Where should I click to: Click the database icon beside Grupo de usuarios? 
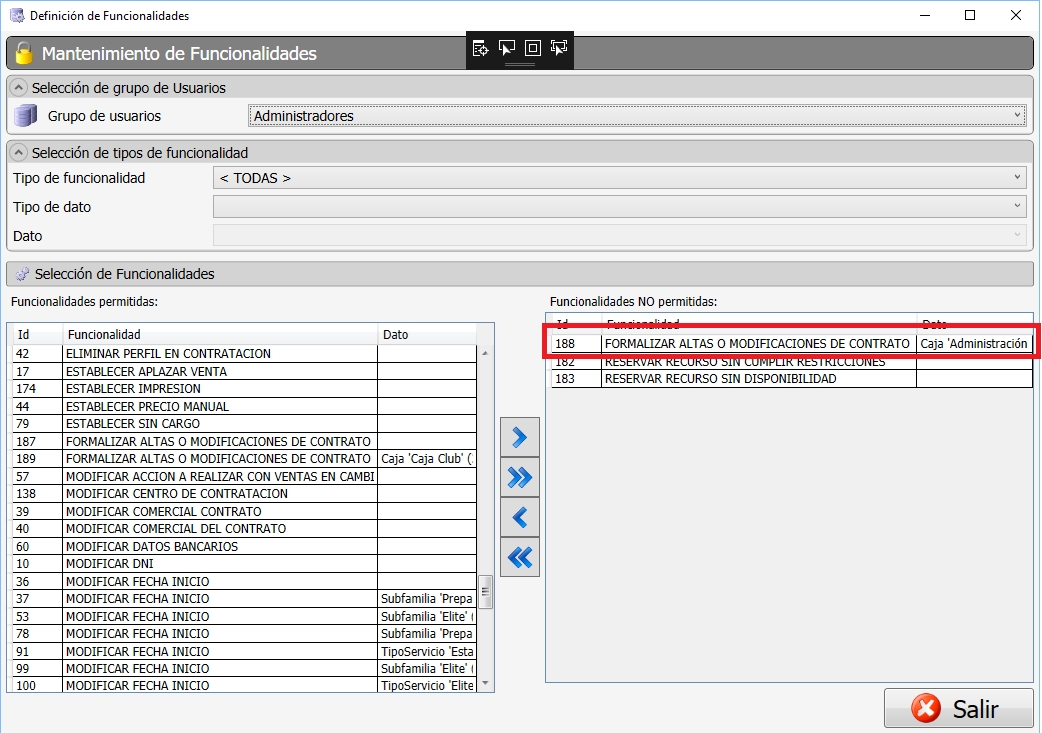pyautogui.click(x=25, y=116)
